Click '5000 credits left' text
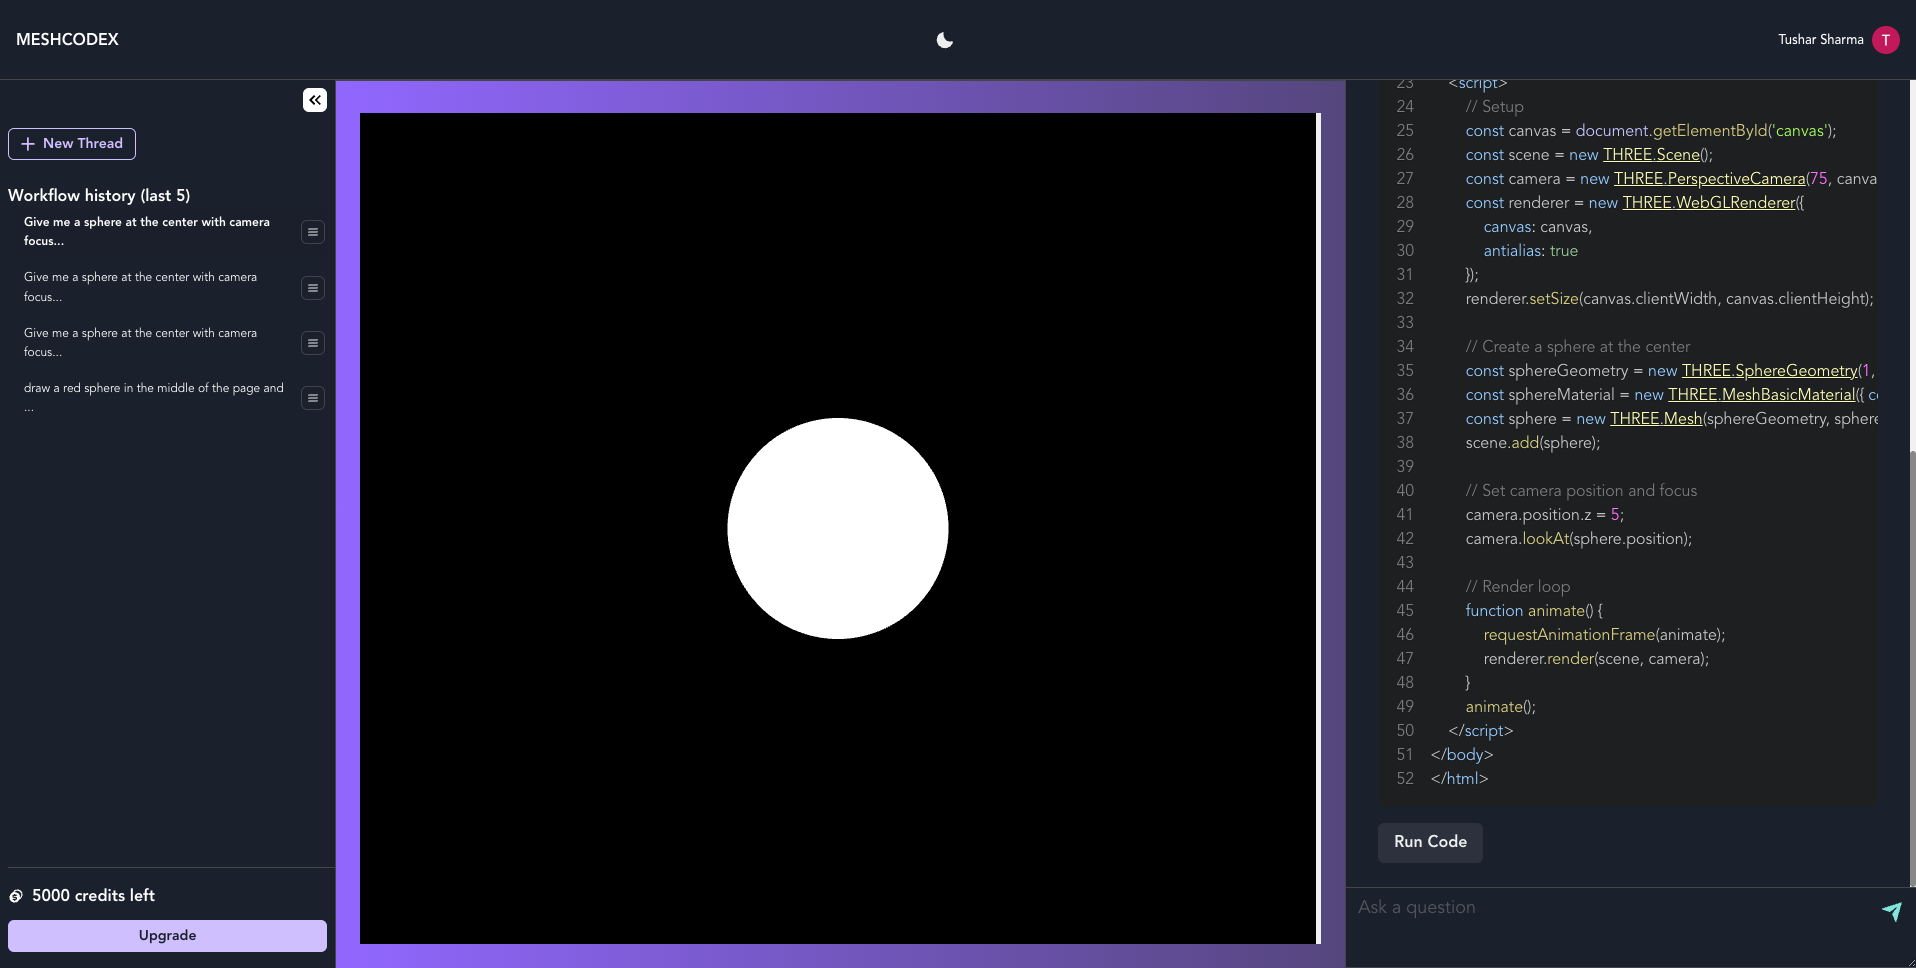Screen dimensions: 1916x968 (x=93, y=896)
